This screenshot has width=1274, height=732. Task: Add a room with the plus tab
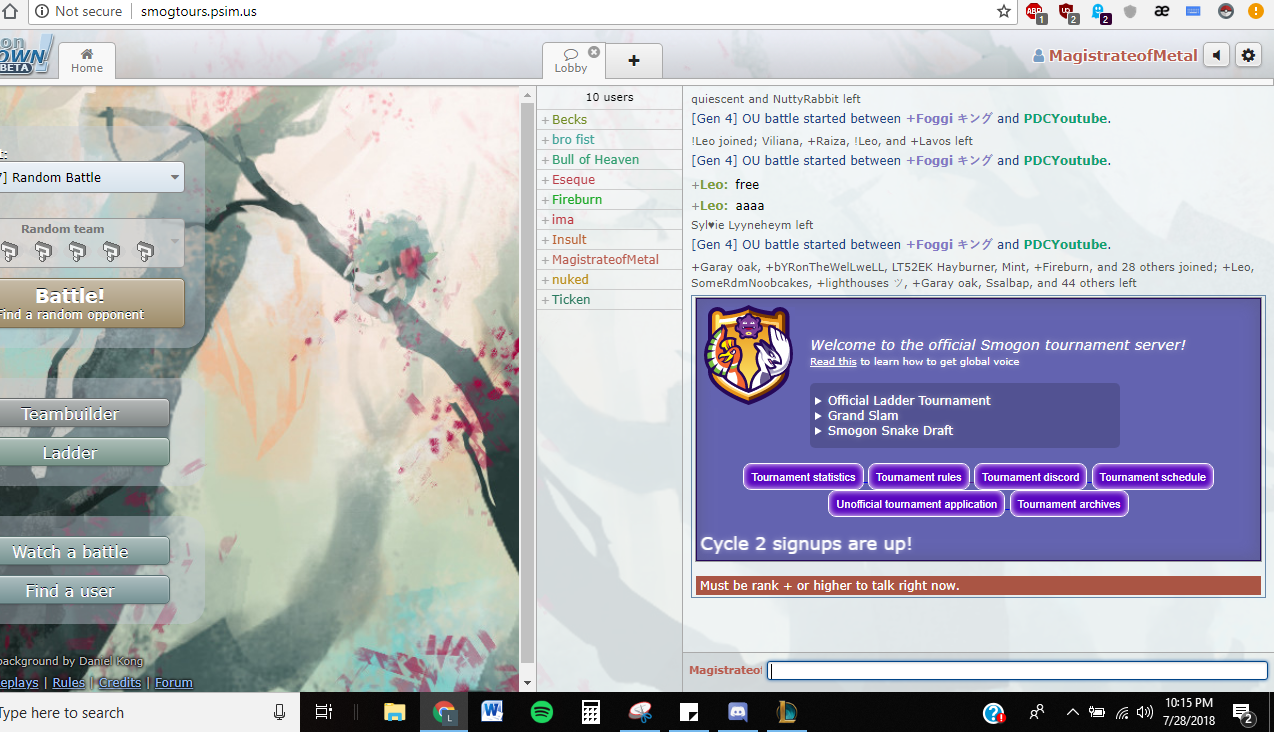pyautogui.click(x=634, y=61)
